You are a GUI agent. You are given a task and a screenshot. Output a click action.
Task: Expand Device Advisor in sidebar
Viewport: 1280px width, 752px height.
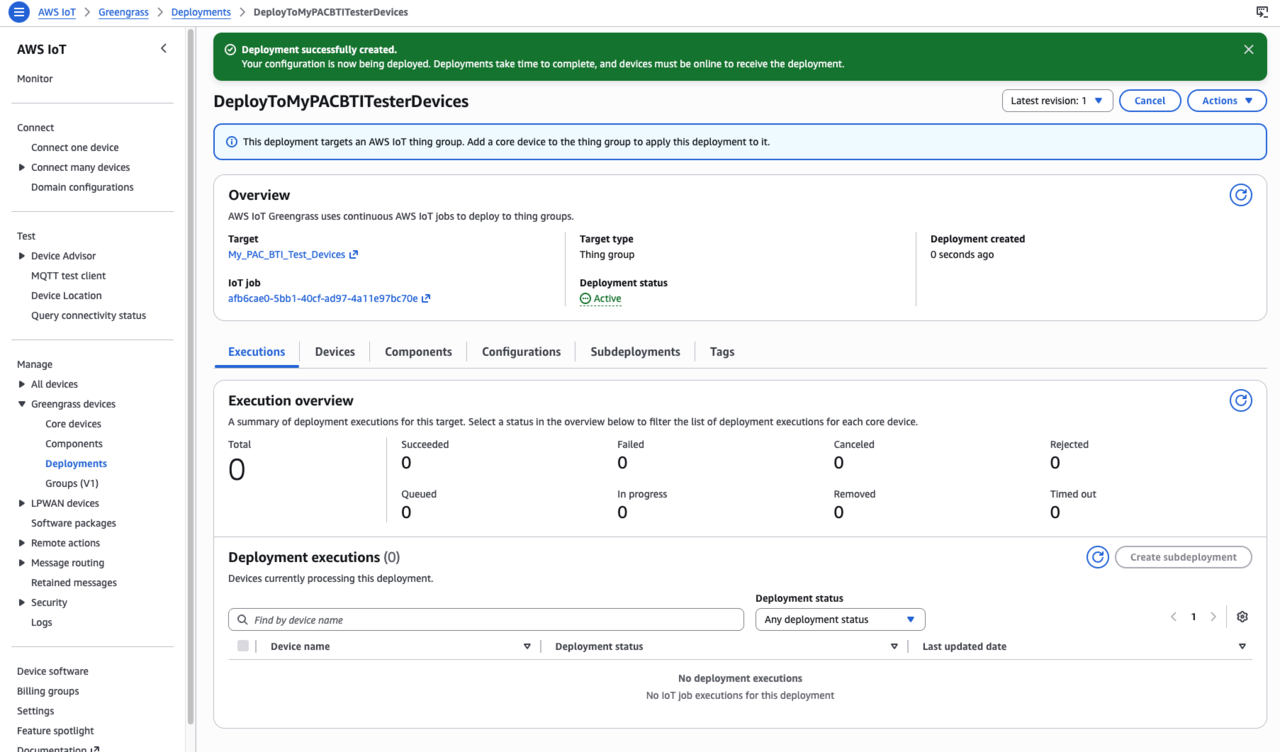tap(22, 256)
